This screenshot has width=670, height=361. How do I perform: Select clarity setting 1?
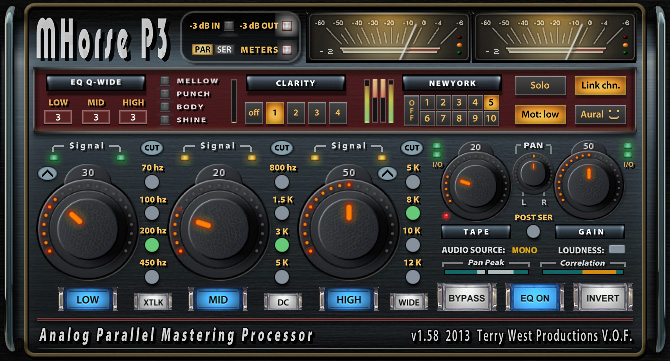point(275,113)
